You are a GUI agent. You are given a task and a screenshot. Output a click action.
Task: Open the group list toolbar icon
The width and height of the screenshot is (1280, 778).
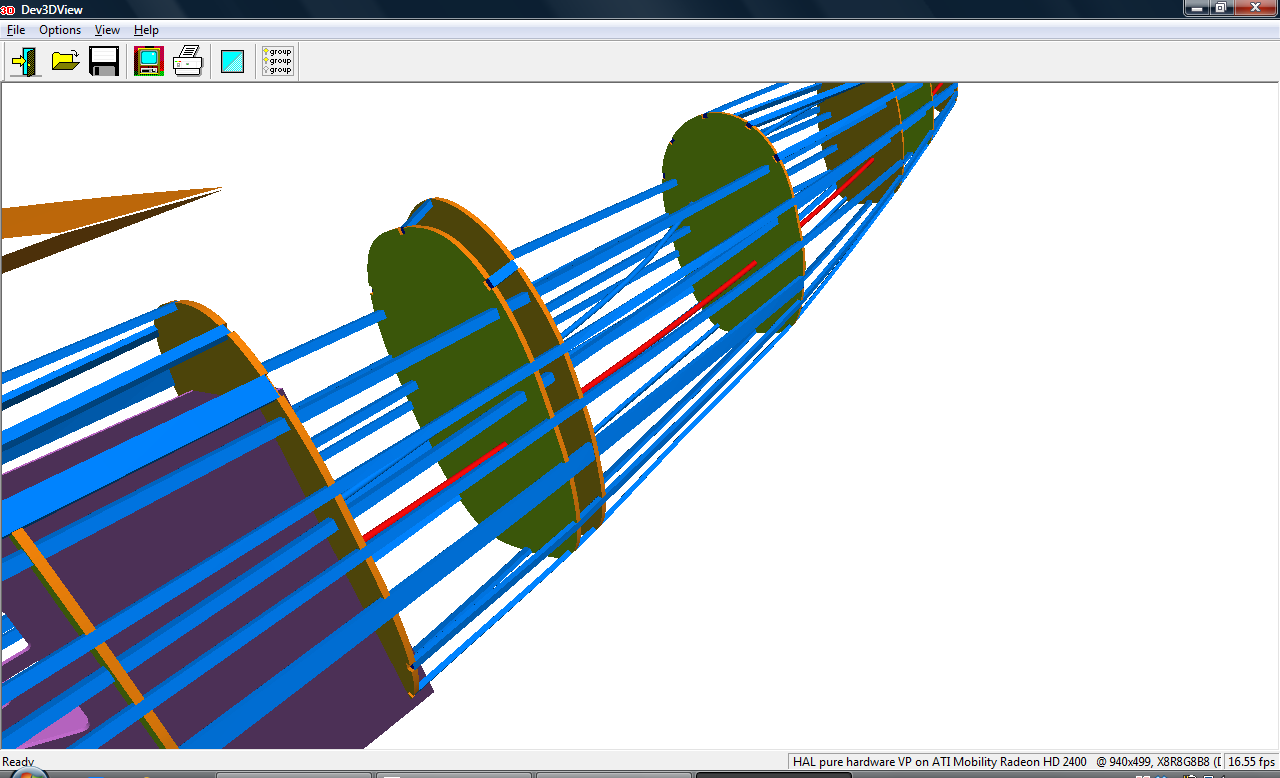(277, 61)
